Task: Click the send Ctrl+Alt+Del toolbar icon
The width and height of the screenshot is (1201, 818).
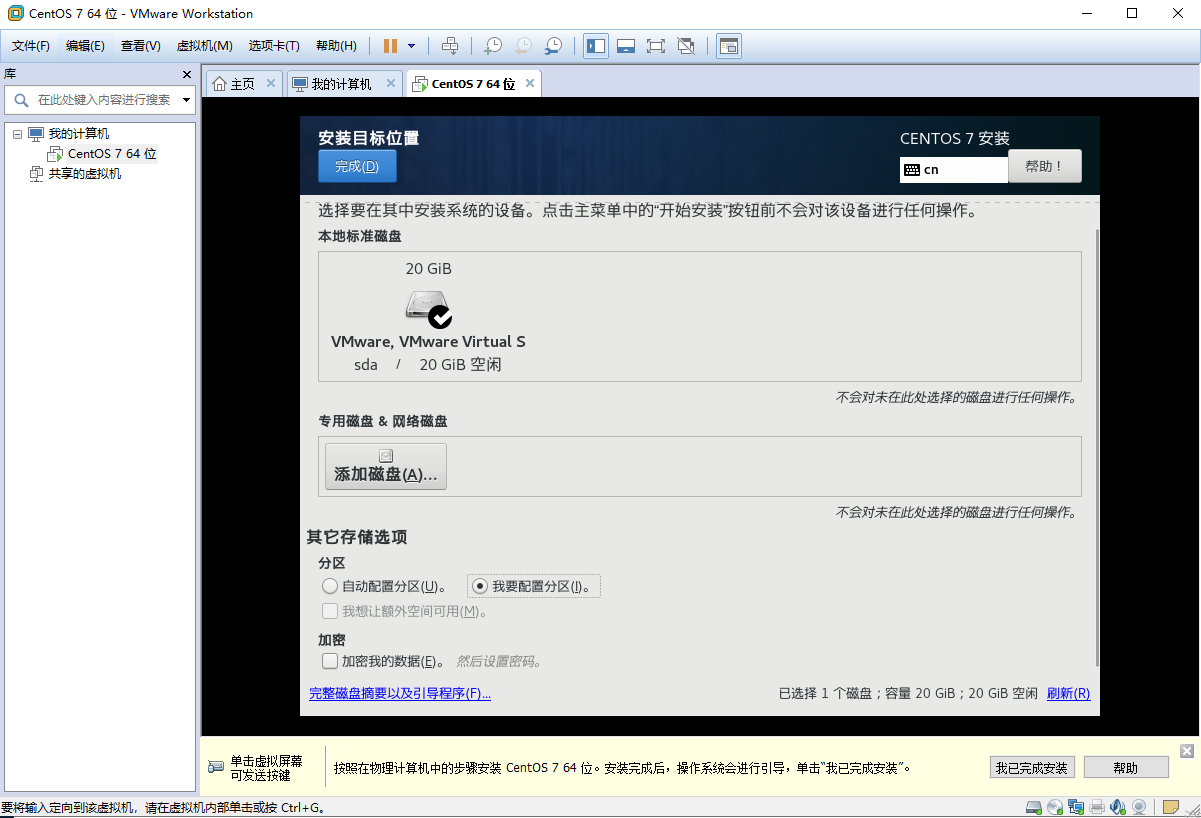Action: [x=450, y=46]
